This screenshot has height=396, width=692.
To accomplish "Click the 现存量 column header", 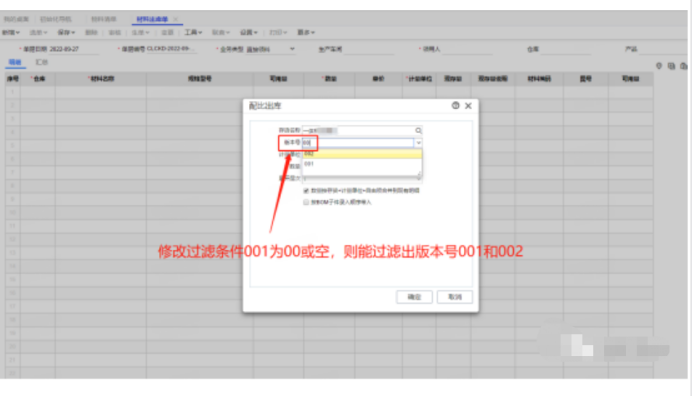I will click(453, 79).
